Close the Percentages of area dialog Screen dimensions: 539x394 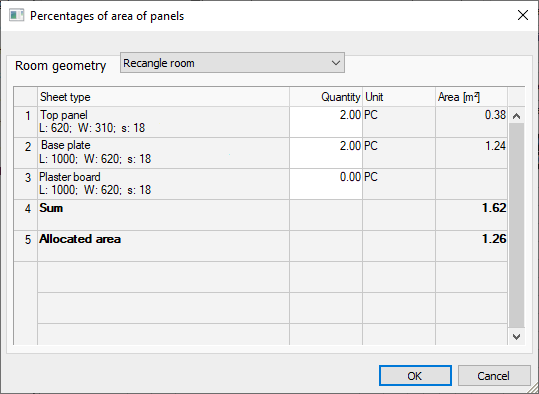[523, 15]
